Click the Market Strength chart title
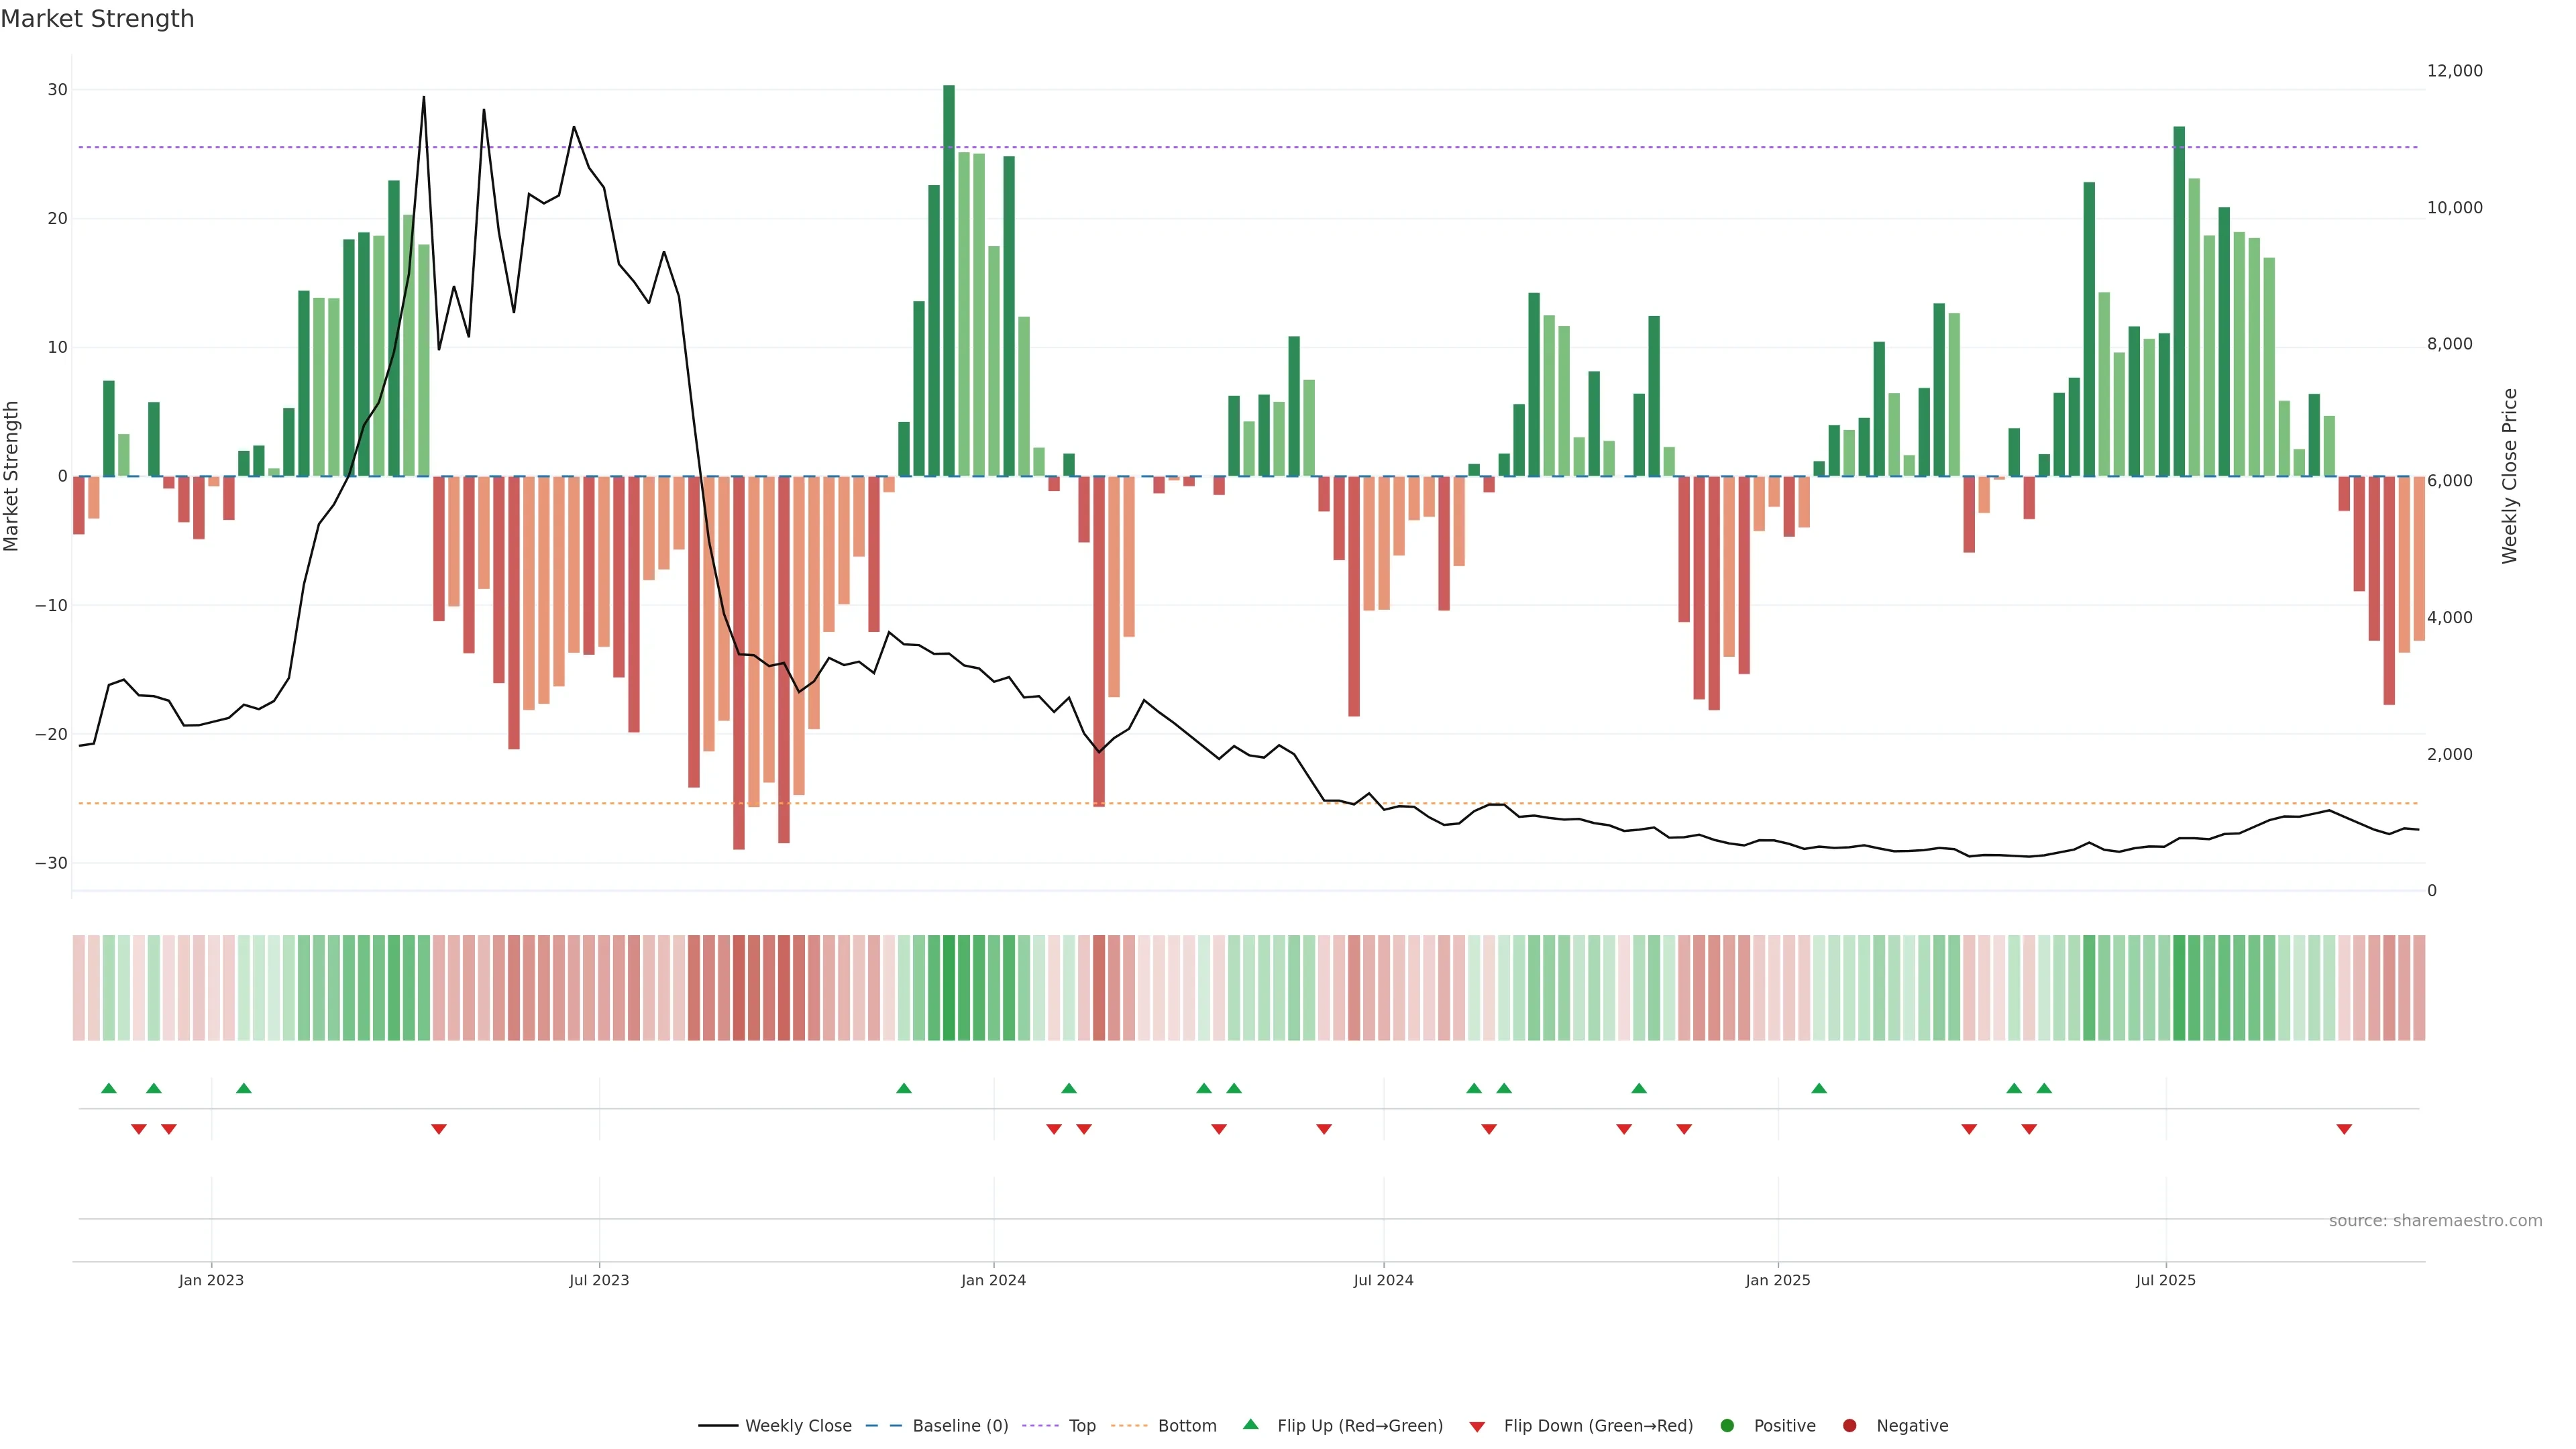 [97, 19]
